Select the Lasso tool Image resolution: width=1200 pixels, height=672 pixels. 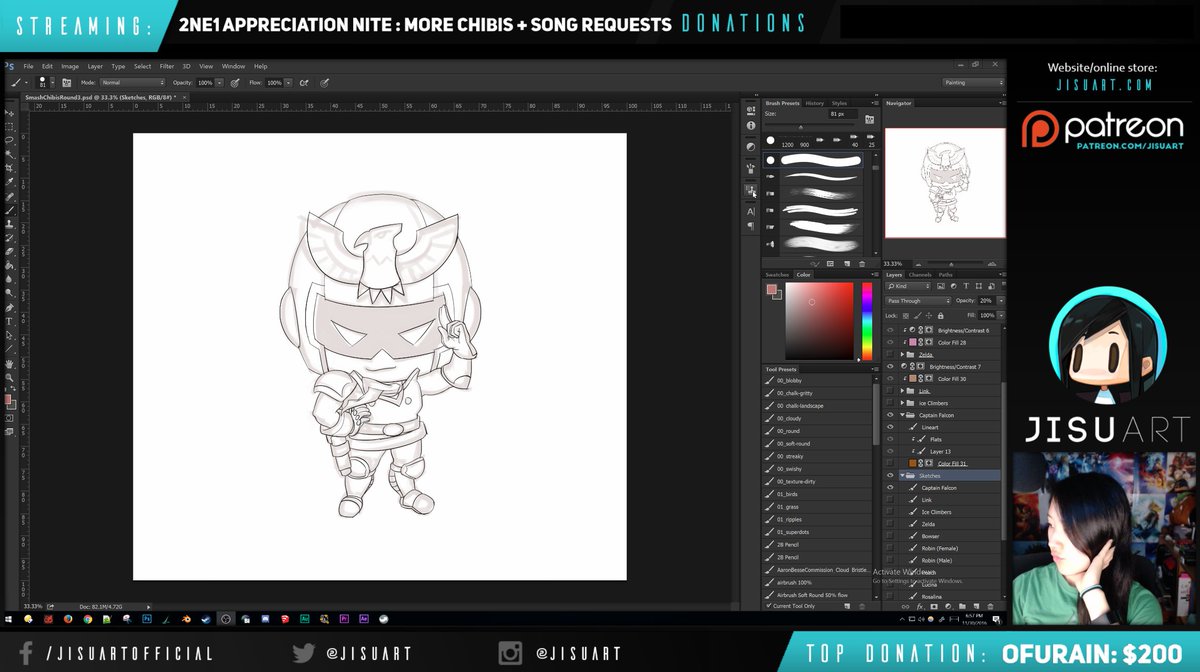click(x=10, y=140)
